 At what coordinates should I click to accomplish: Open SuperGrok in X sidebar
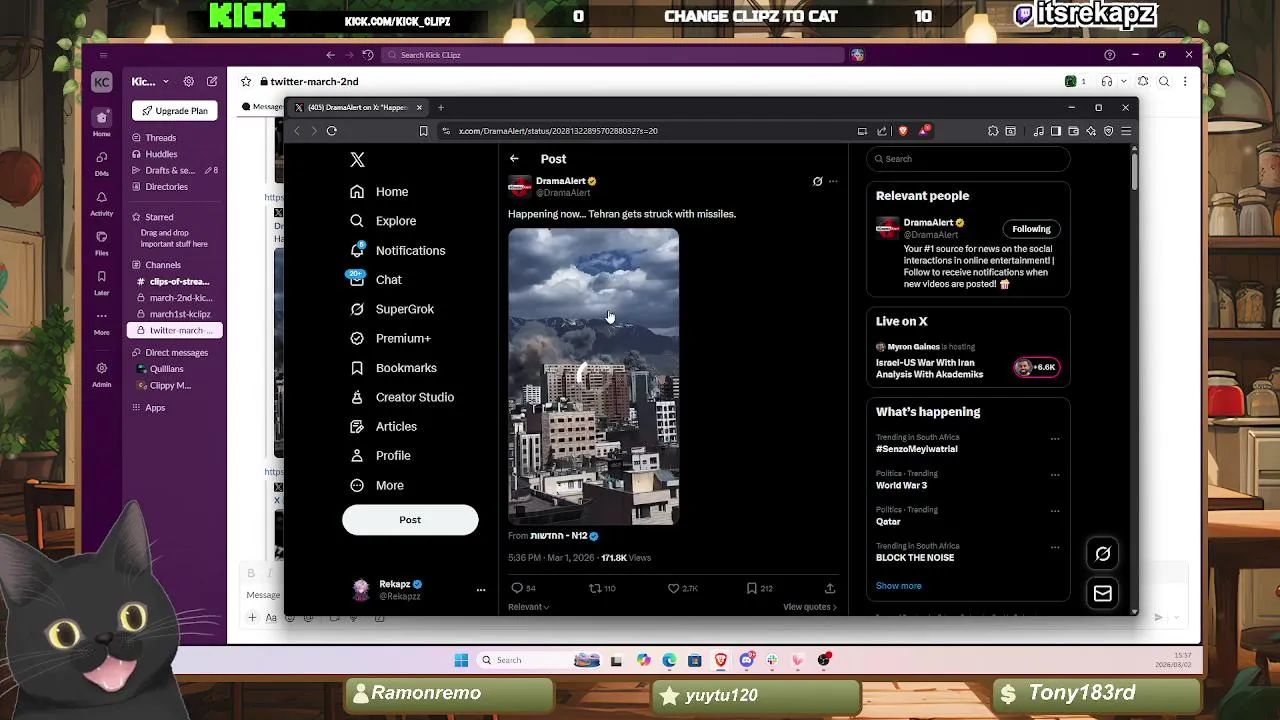pyautogui.click(x=392, y=309)
